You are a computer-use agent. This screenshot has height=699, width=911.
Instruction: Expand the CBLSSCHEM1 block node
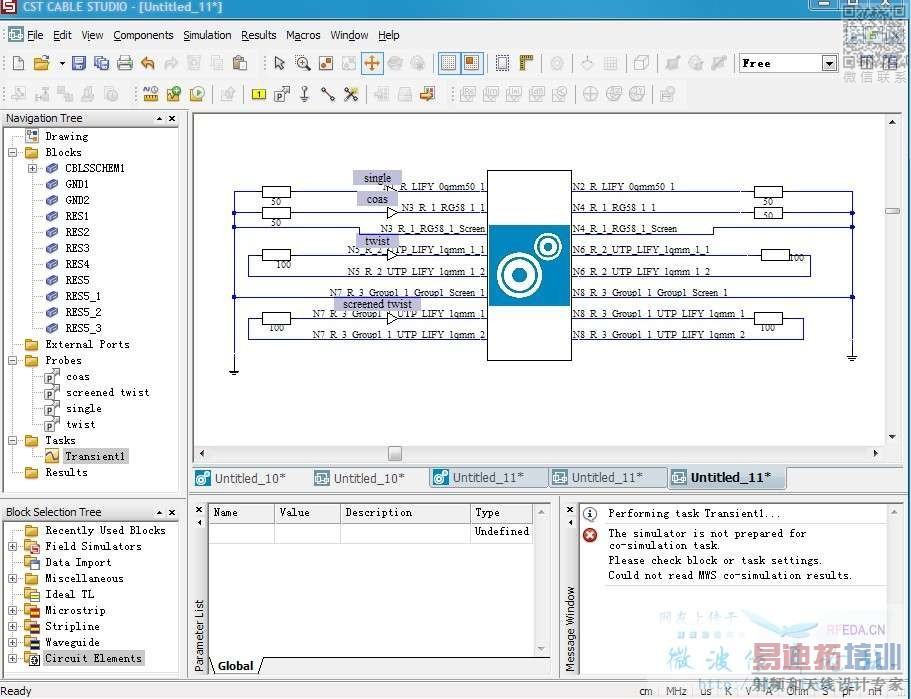tap(32, 168)
